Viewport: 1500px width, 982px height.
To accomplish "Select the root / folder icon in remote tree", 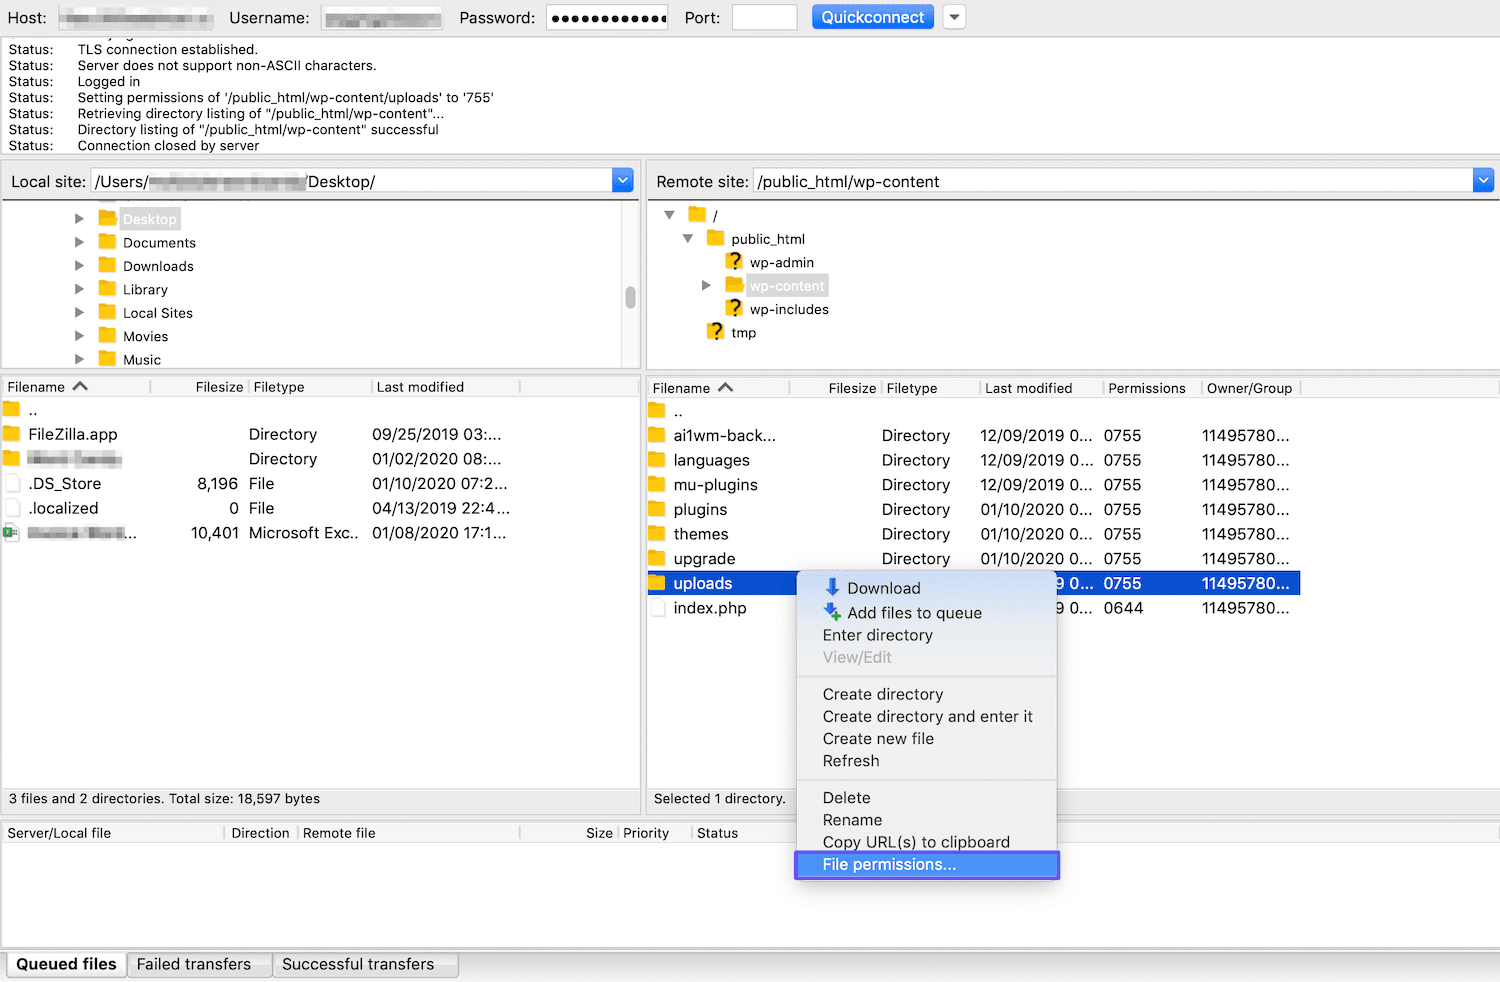I will [x=697, y=214].
